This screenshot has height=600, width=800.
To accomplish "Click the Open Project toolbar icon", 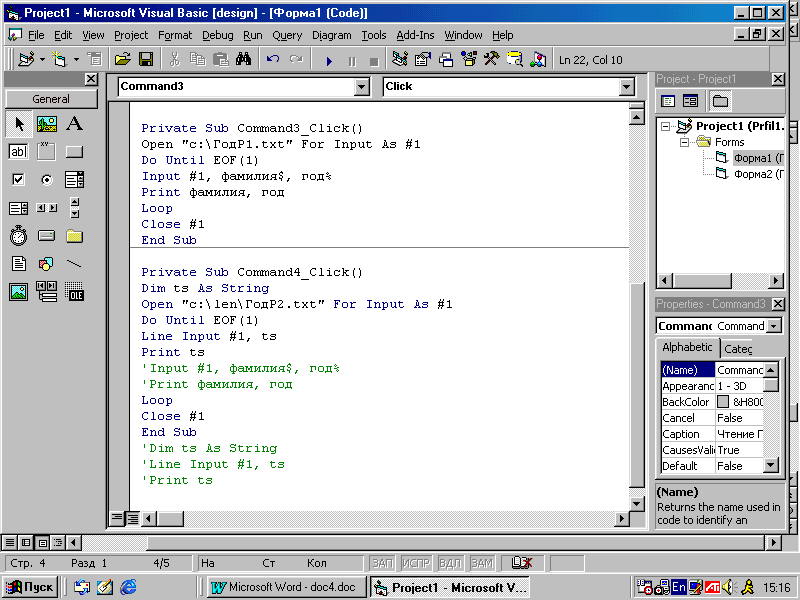I will pos(122,60).
